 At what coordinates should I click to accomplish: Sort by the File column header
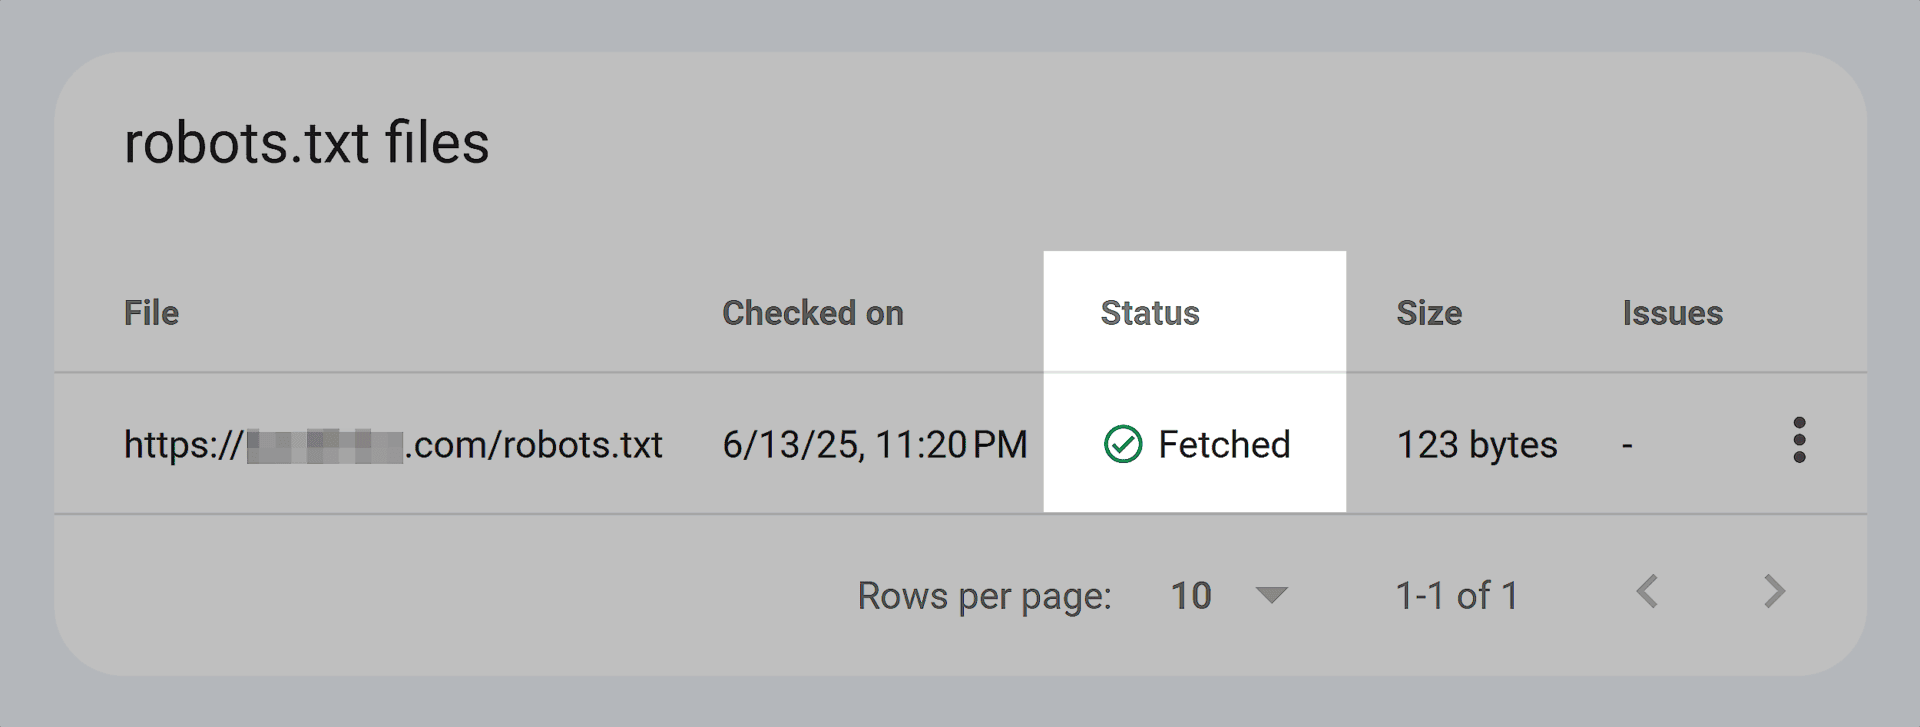pos(151,313)
